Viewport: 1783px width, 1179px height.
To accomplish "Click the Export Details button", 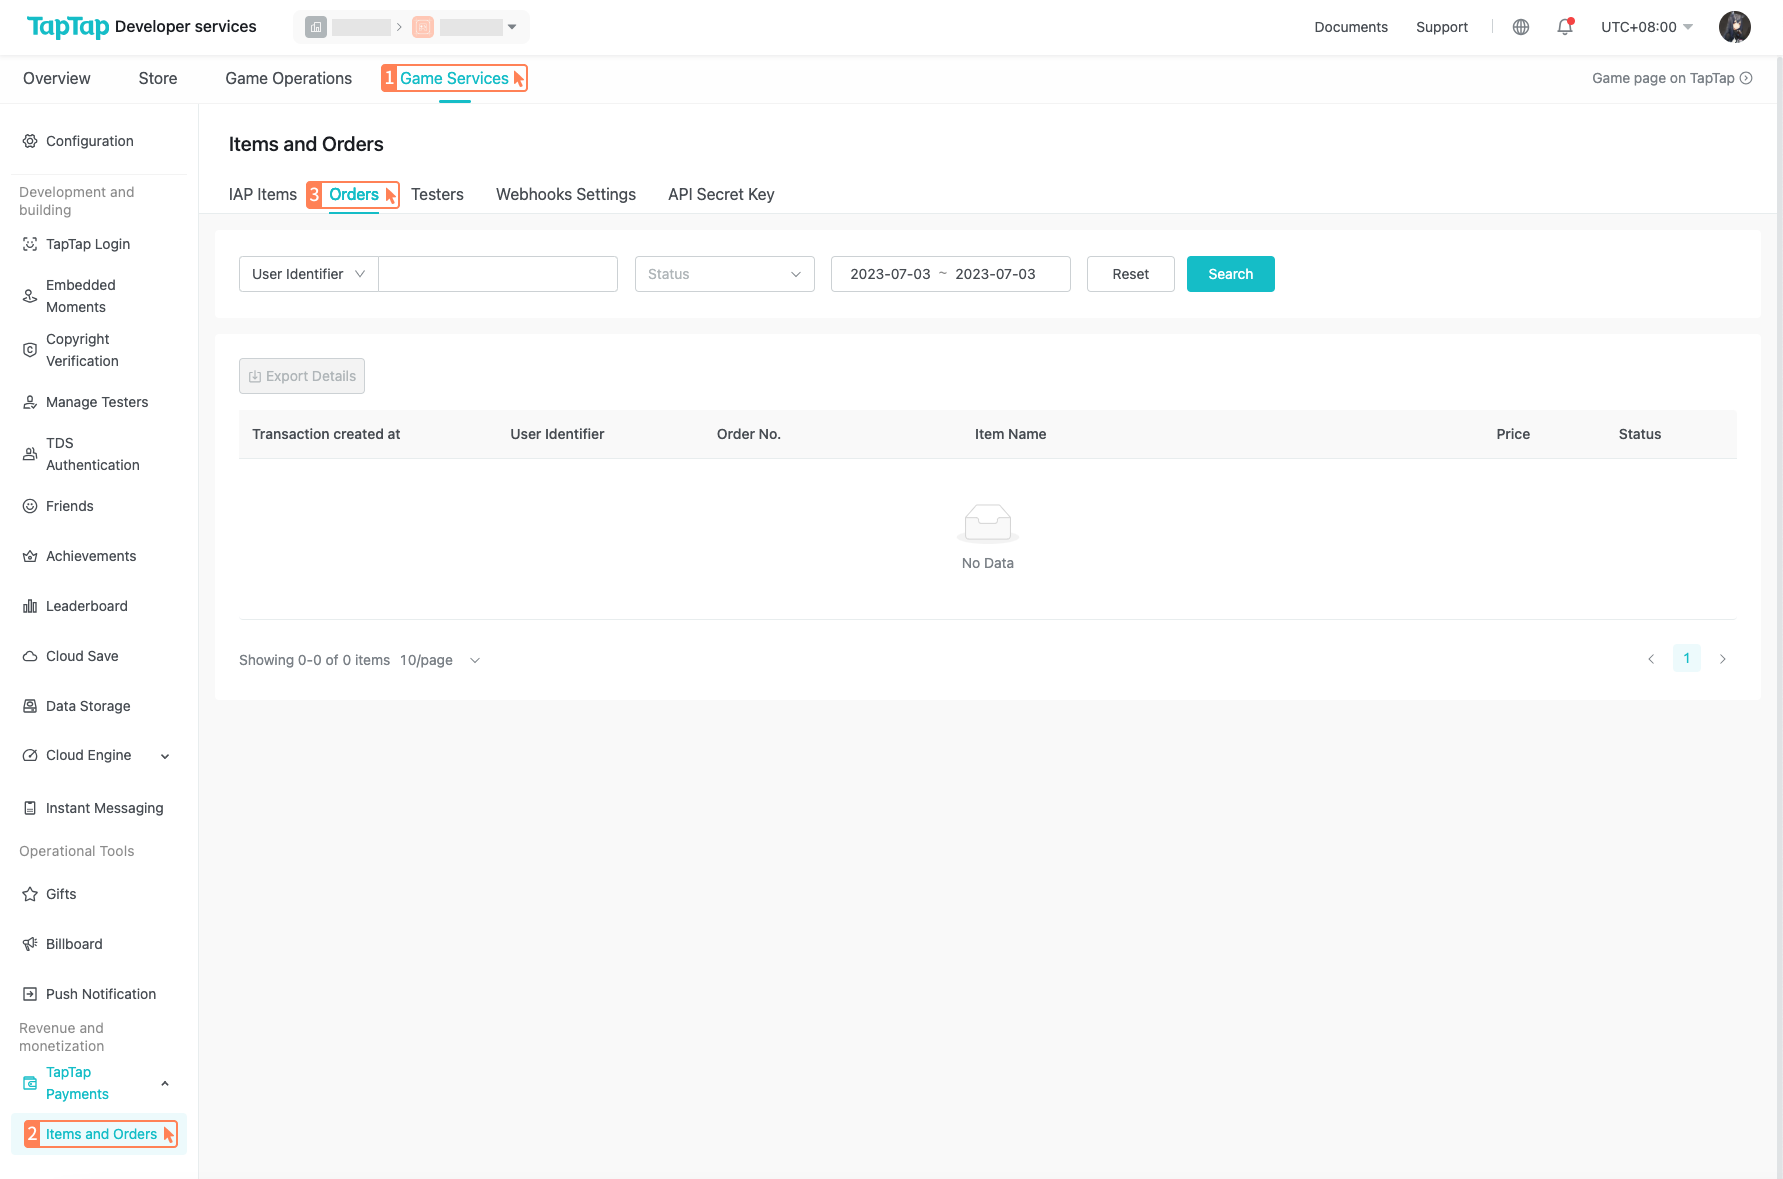I will 302,376.
